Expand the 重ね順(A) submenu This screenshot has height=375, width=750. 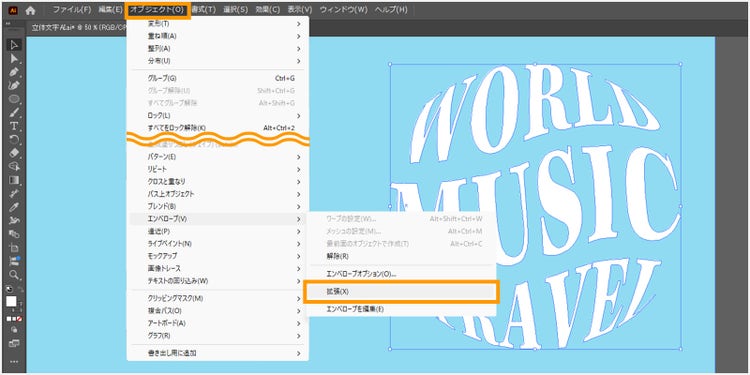218,36
